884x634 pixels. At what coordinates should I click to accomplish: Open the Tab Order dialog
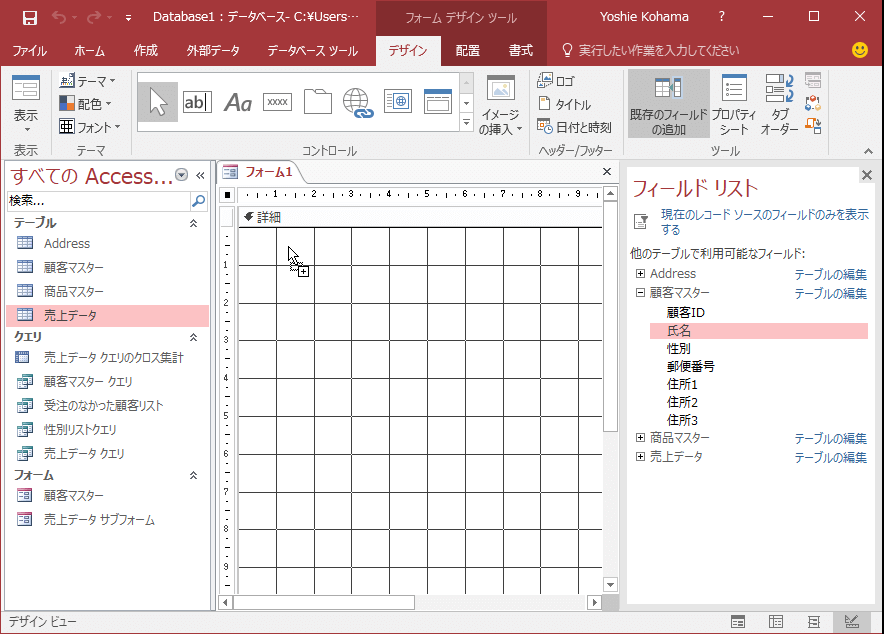coord(779,104)
